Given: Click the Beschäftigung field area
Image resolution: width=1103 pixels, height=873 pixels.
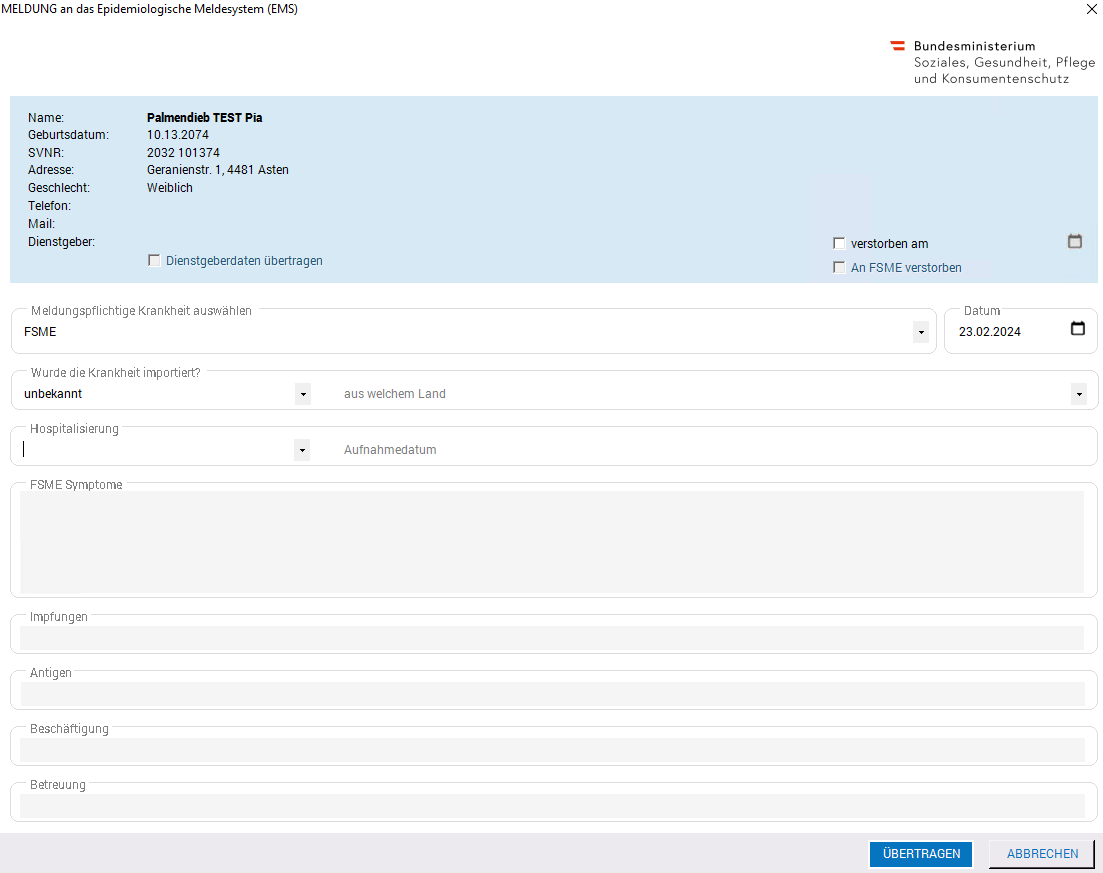Looking at the screenshot, I should 552,750.
